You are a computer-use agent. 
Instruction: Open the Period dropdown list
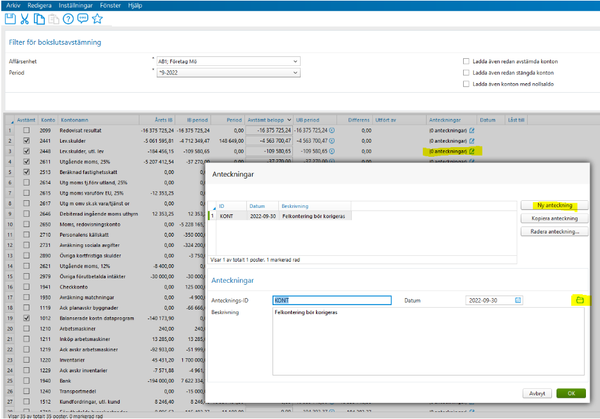pyautogui.click(x=295, y=72)
